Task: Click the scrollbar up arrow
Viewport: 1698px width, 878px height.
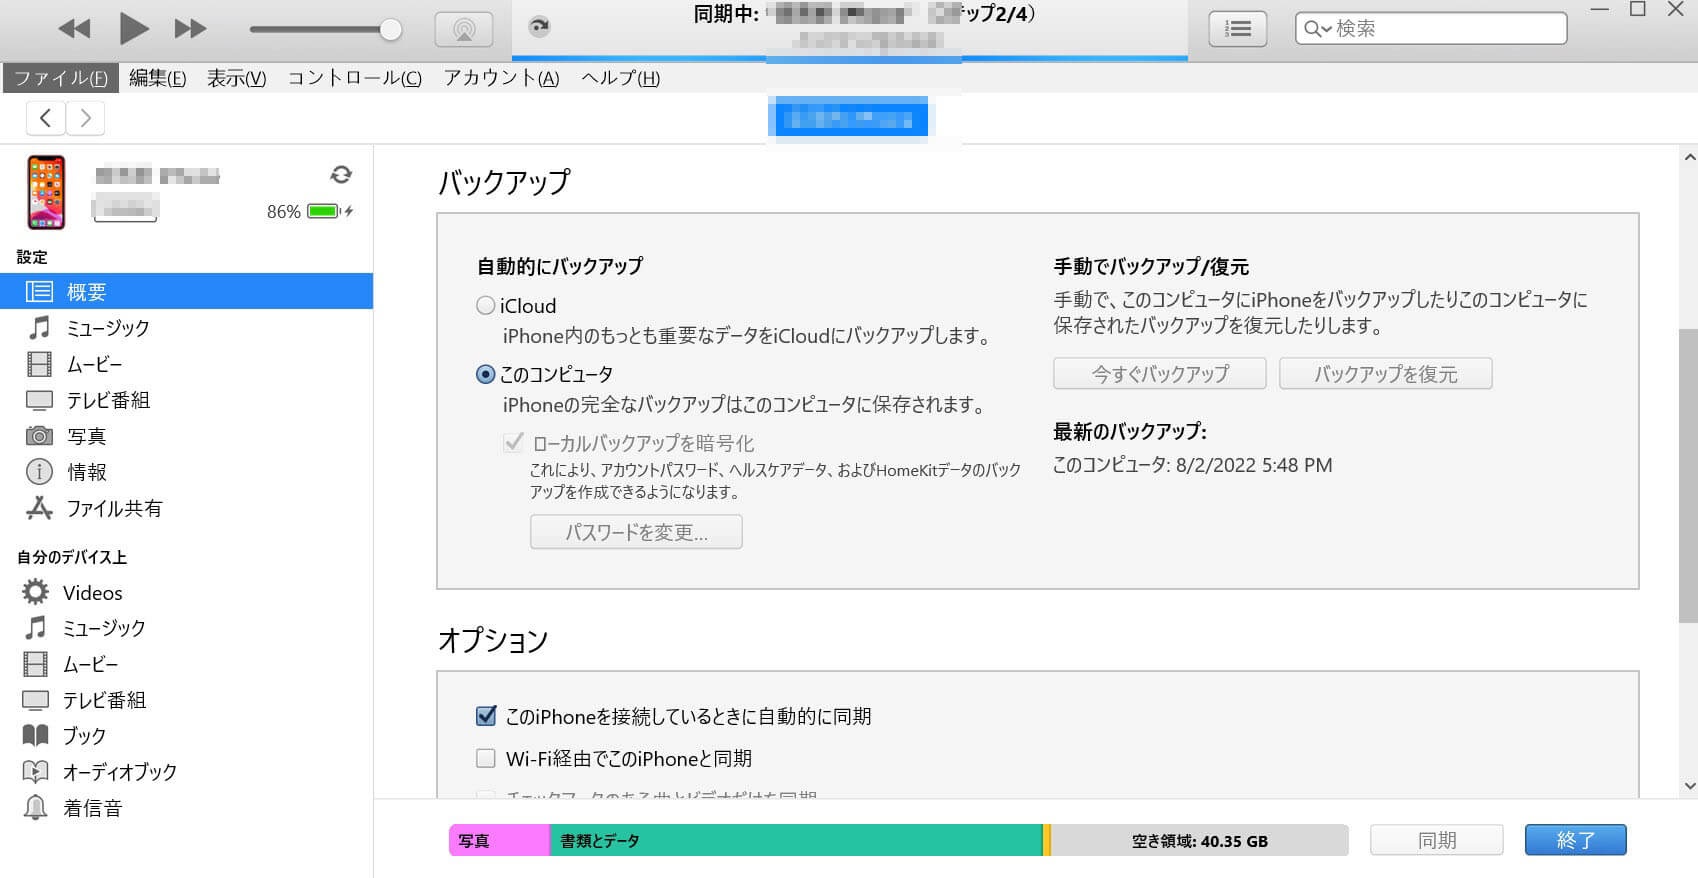Action: [x=1689, y=158]
